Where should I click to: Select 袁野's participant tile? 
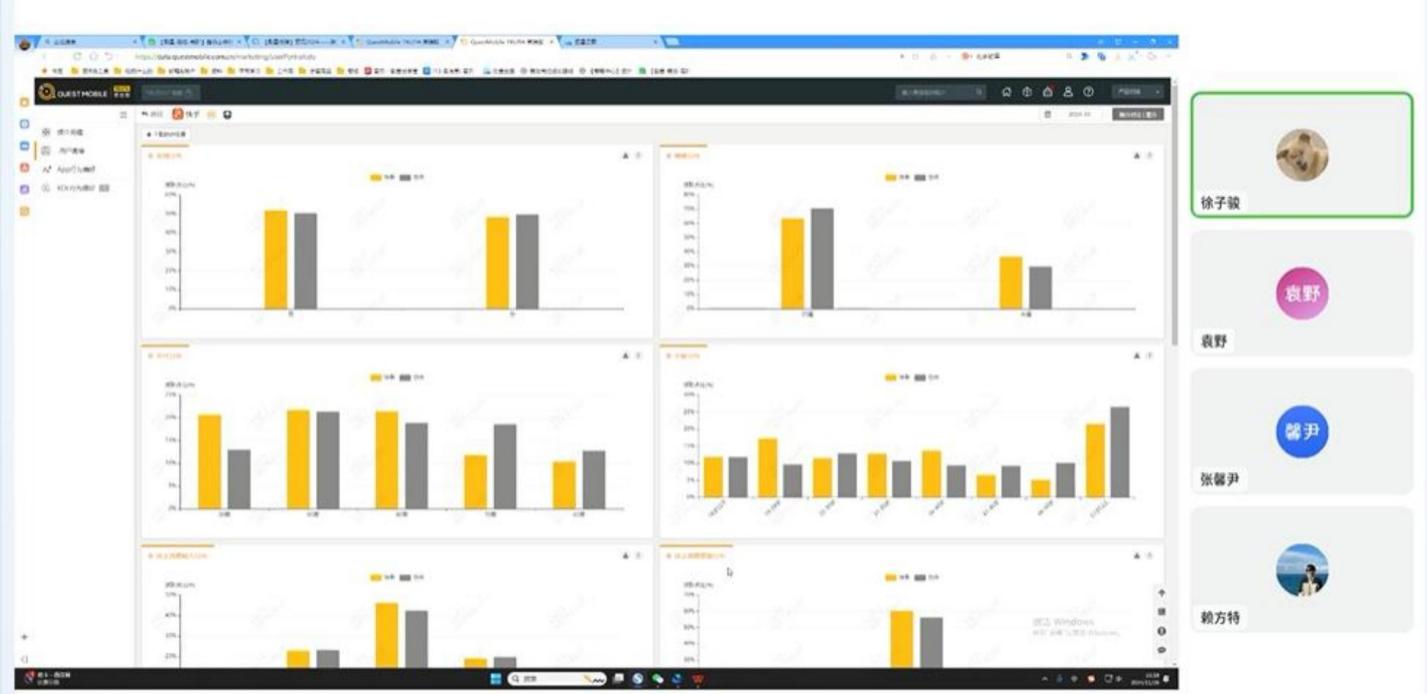click(x=1301, y=293)
